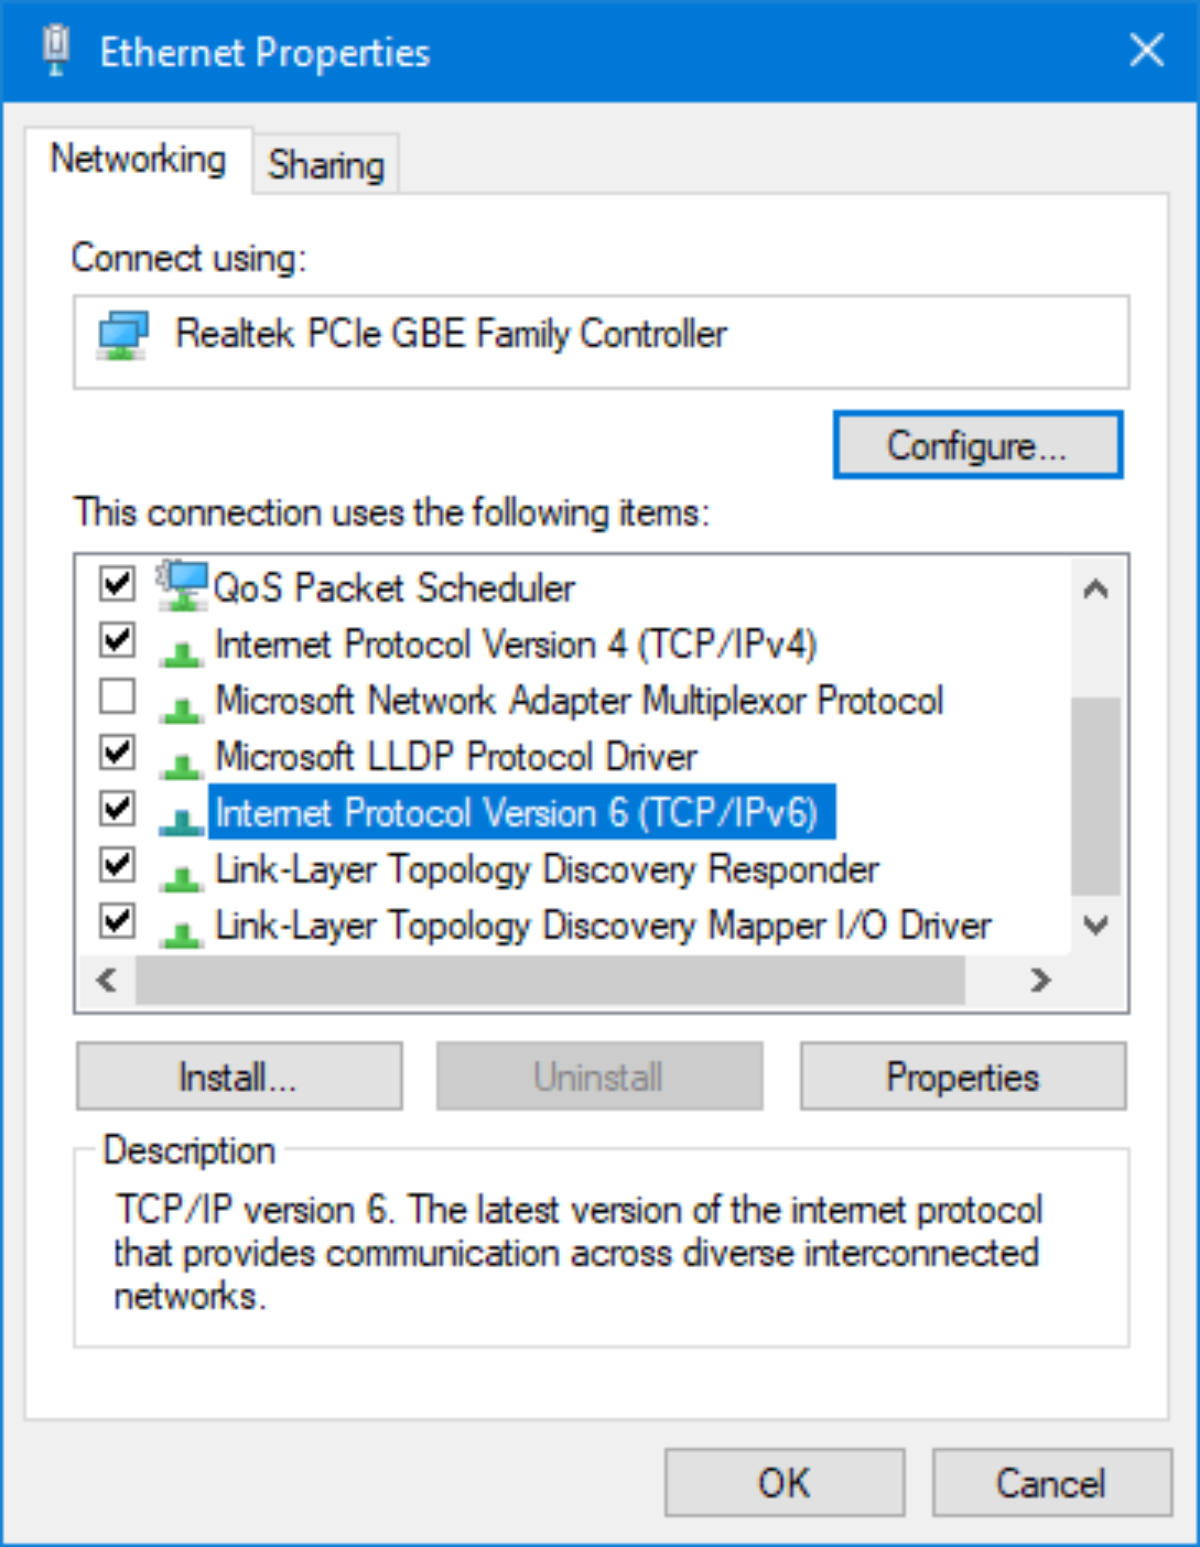
Task: Disable Internet Protocol Version 6 checkbox
Action: click(117, 808)
